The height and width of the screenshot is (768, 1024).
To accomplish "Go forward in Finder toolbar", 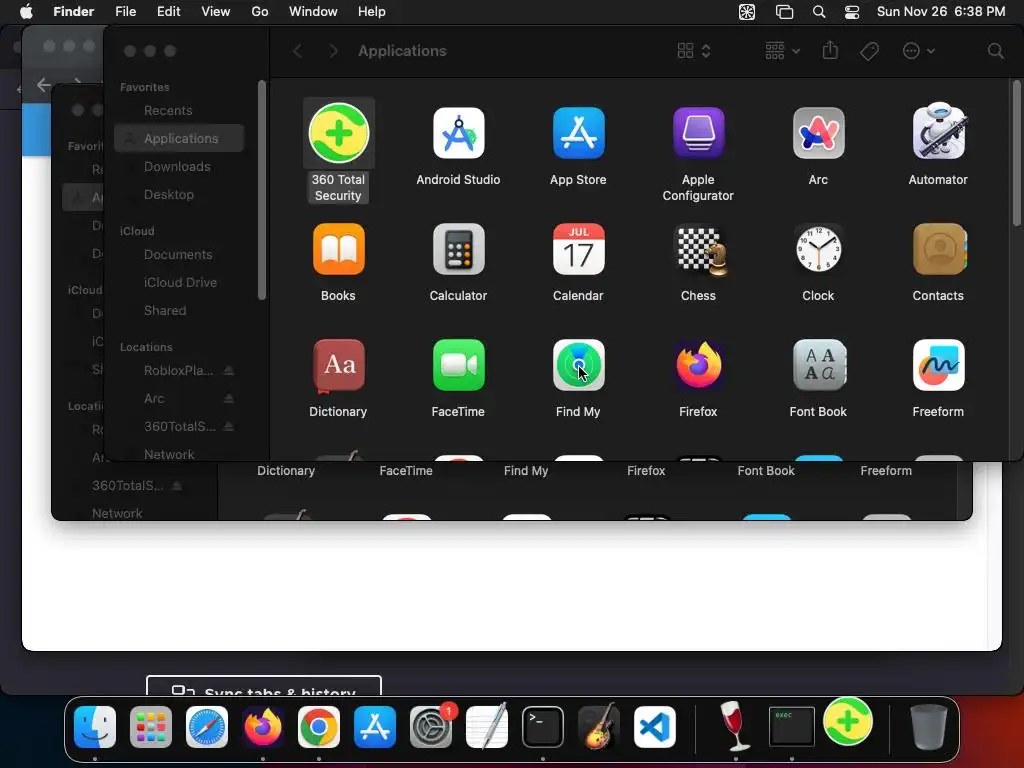I will (333, 51).
